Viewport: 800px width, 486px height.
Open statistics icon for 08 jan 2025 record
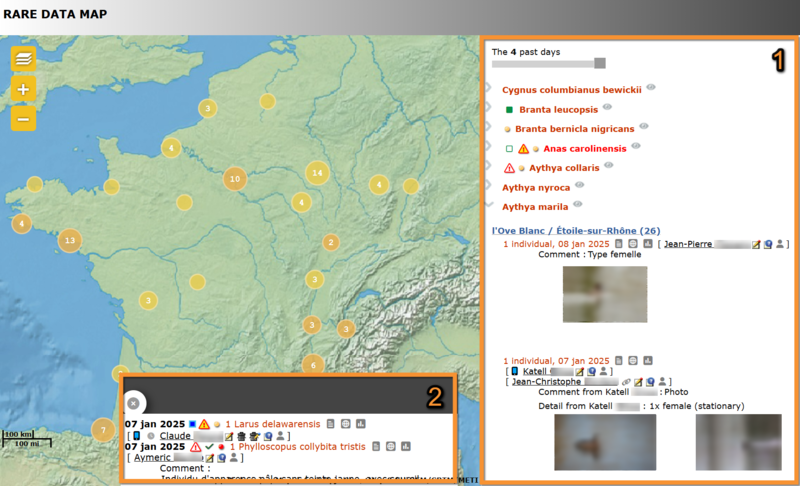point(648,244)
